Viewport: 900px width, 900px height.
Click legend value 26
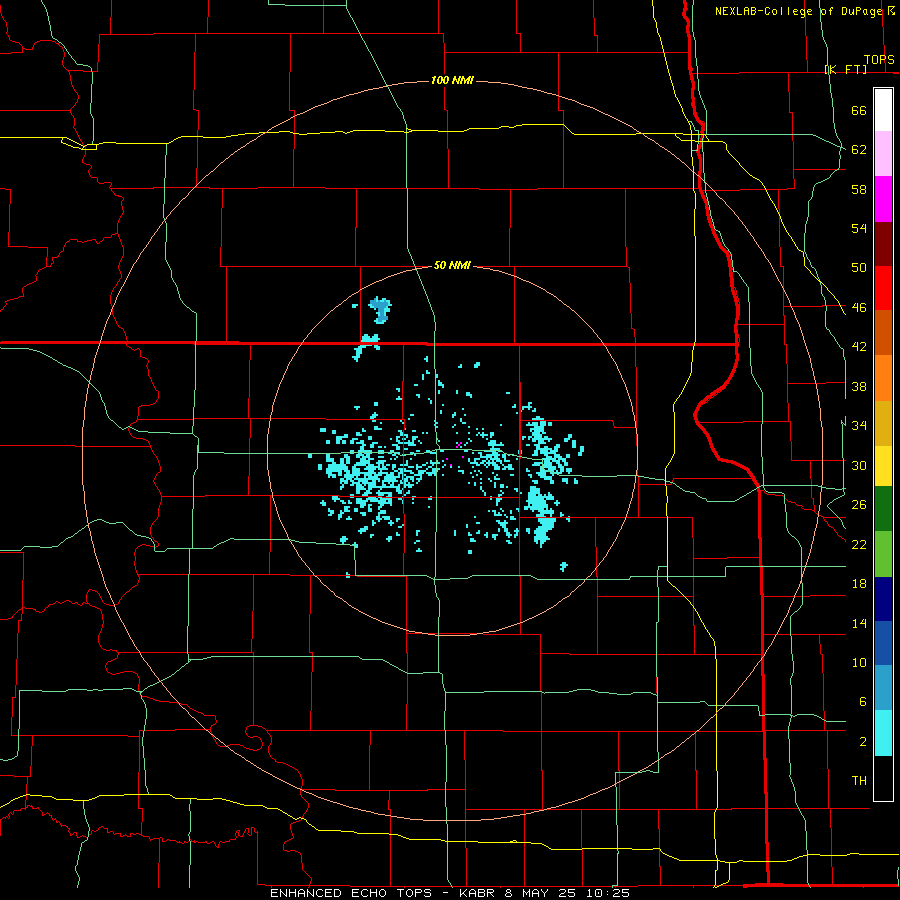[x=859, y=505]
